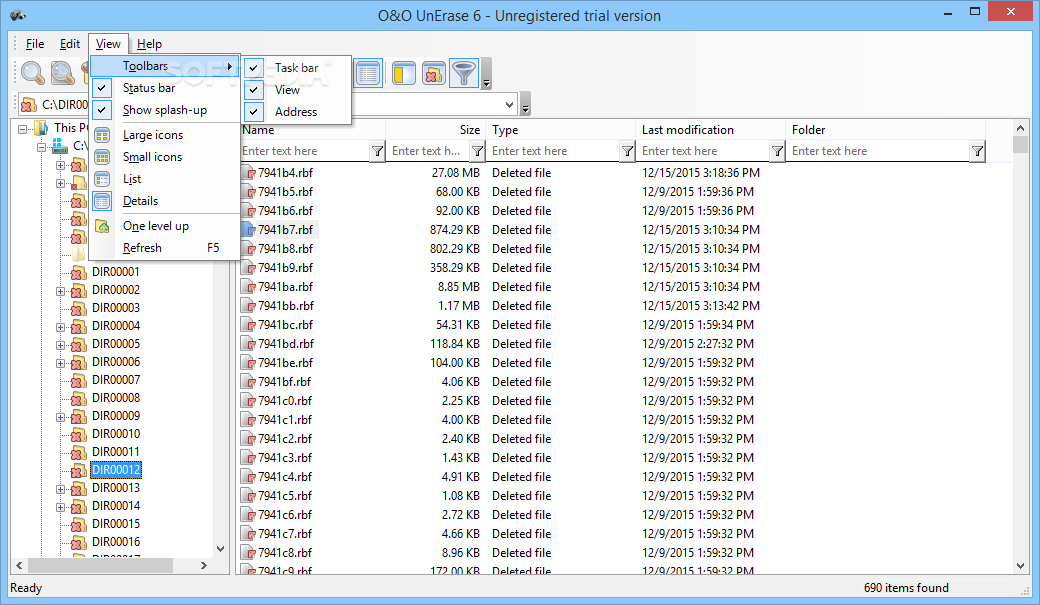This screenshot has width=1040, height=605.
Task: Uncheck the Task bar toolbar option
Action: [253, 68]
